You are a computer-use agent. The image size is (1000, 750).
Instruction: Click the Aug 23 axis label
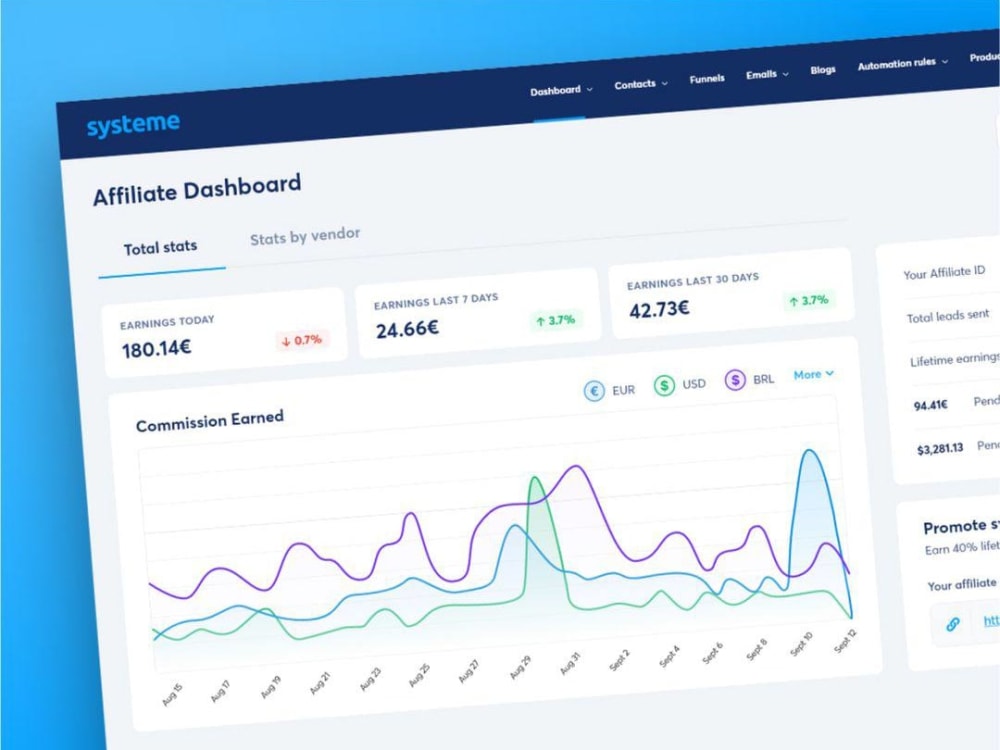pyautogui.click(x=371, y=679)
